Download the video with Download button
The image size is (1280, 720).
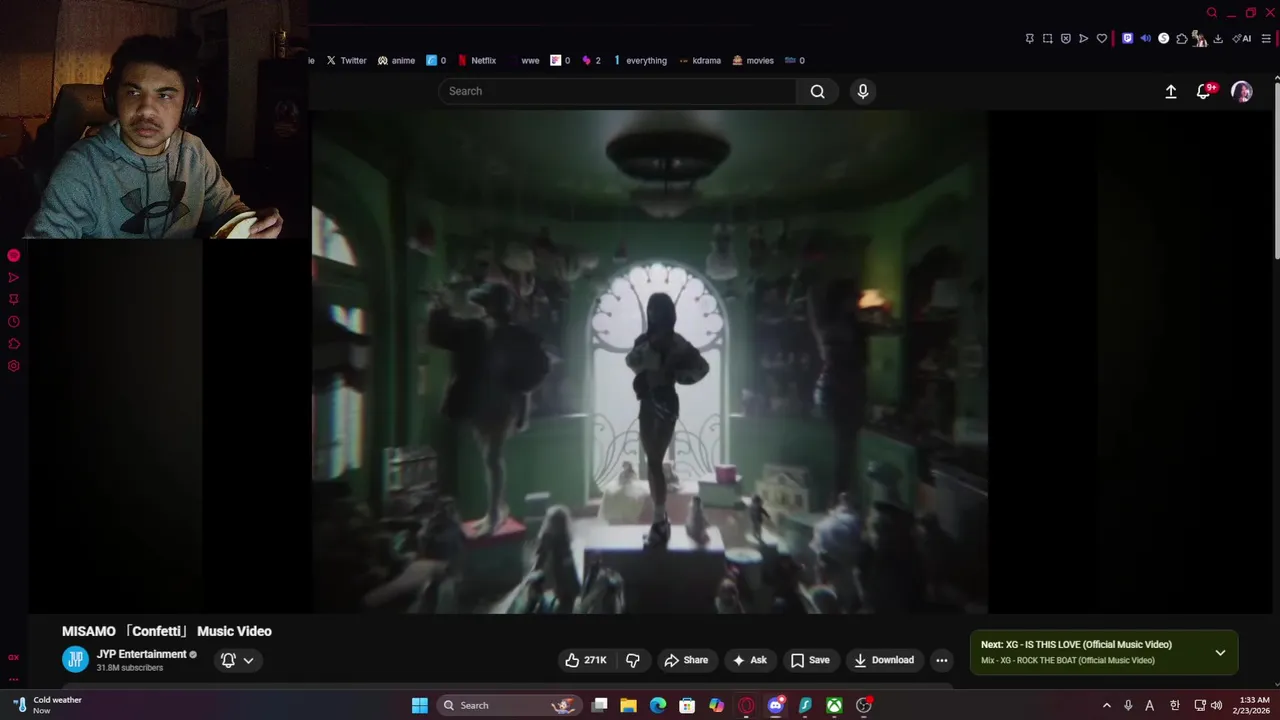click(x=884, y=660)
